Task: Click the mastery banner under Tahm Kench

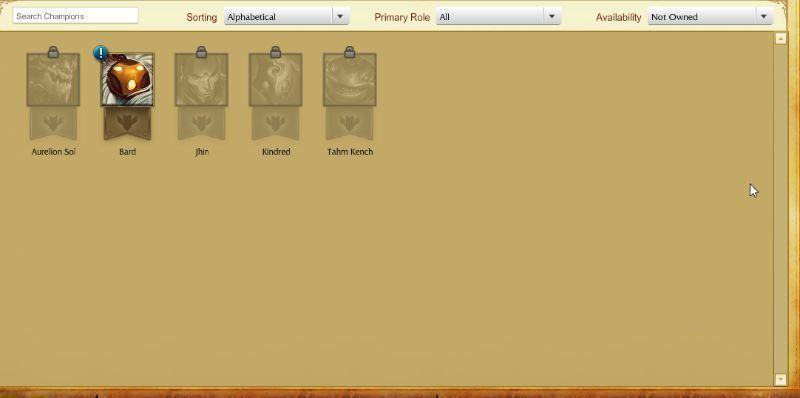Action: [349, 123]
